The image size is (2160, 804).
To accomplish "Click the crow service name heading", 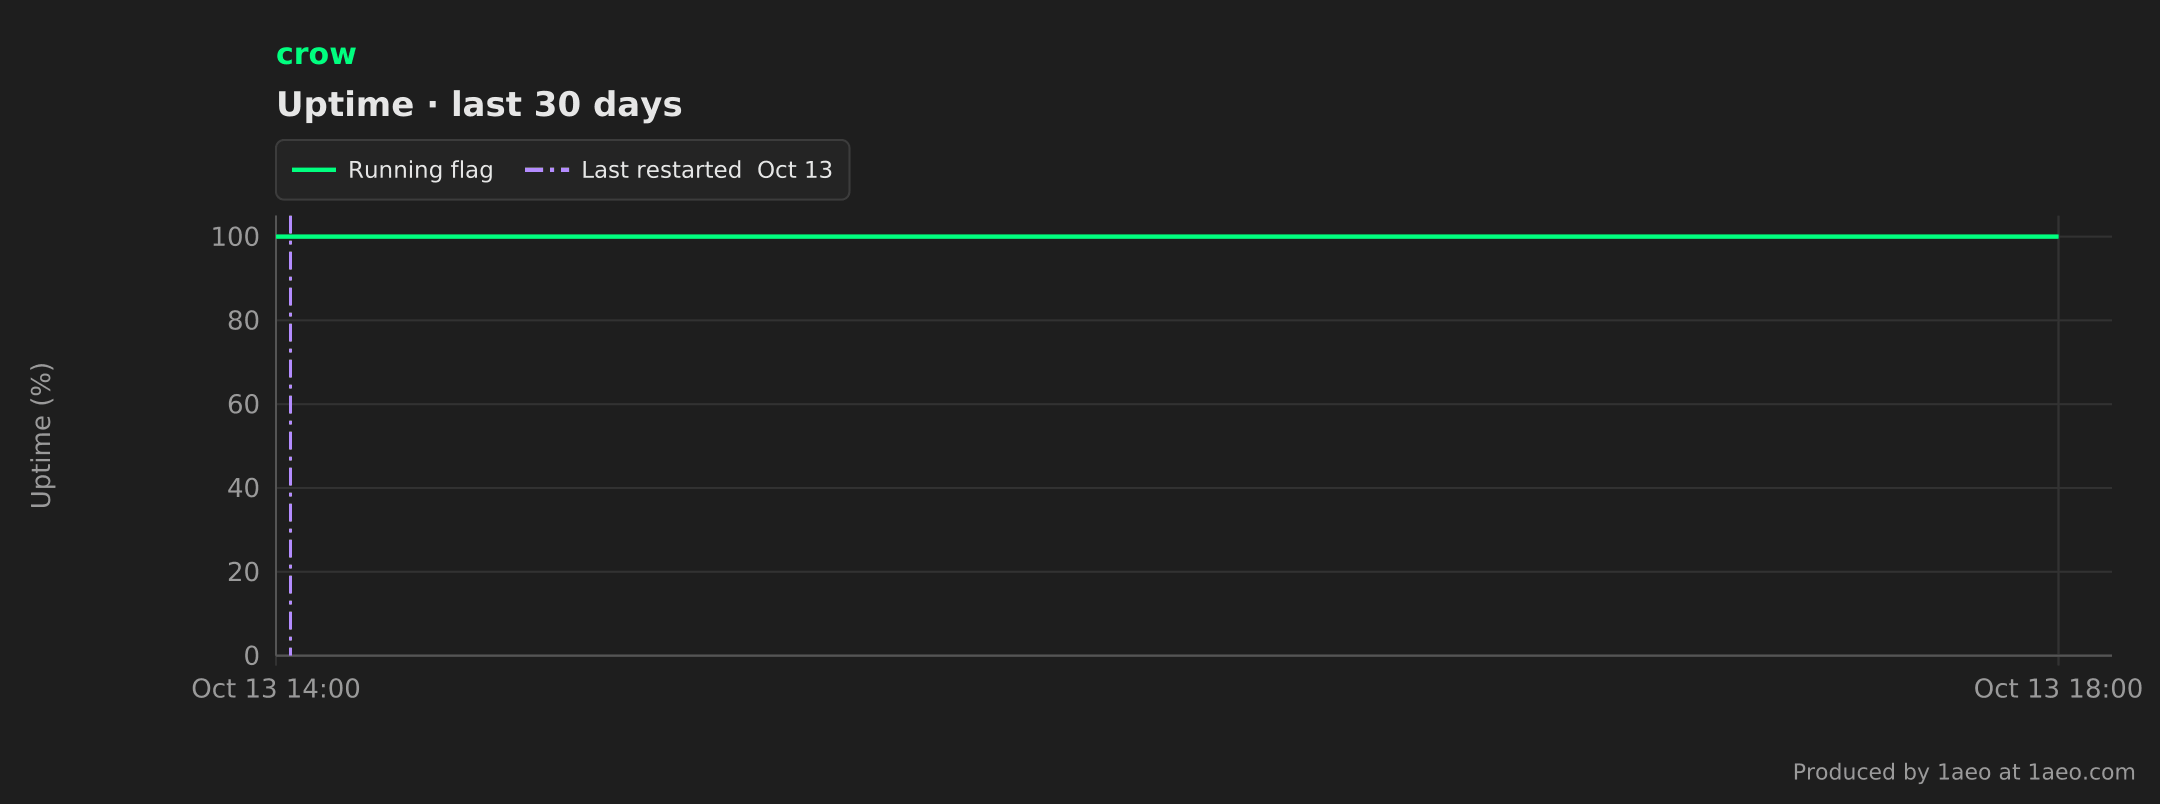I will [316, 54].
